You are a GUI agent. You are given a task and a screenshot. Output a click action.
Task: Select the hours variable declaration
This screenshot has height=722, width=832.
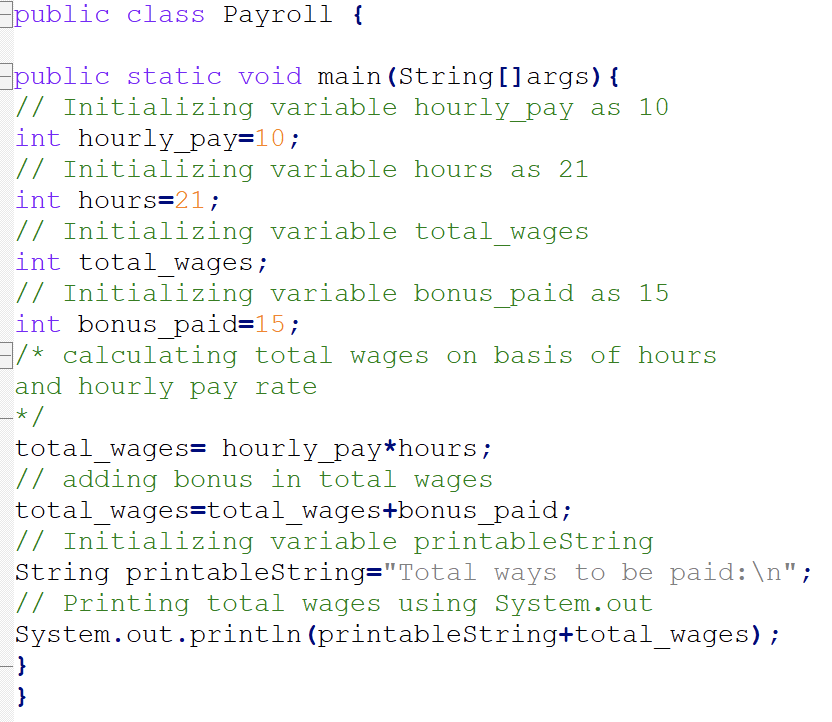click(x=117, y=200)
